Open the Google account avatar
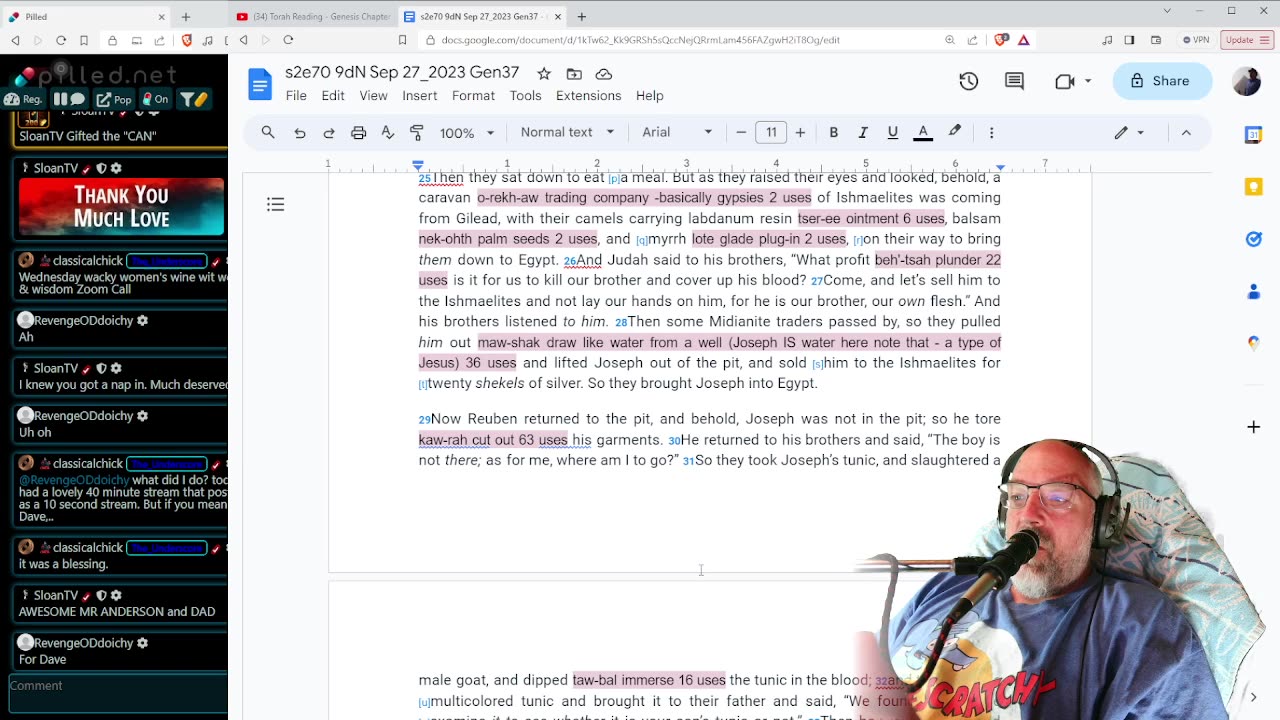 [1246, 81]
